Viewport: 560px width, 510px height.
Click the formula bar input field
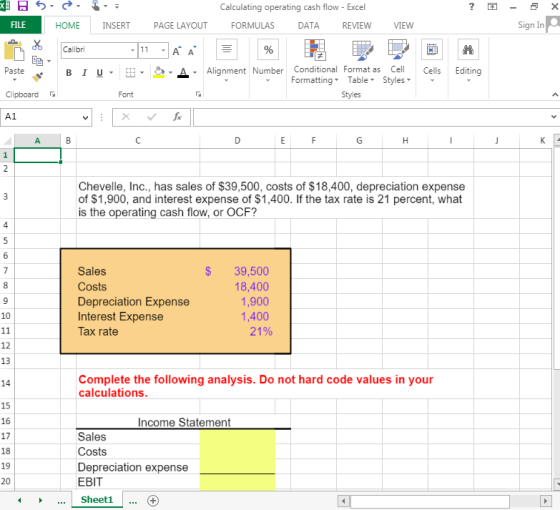click(x=371, y=117)
